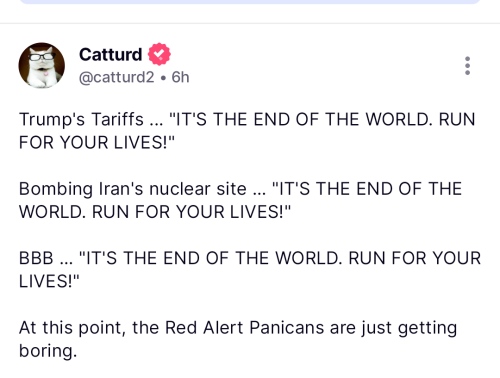Click the 6h post timestamp
This screenshot has width=500, height=378.
pyautogui.click(x=180, y=77)
